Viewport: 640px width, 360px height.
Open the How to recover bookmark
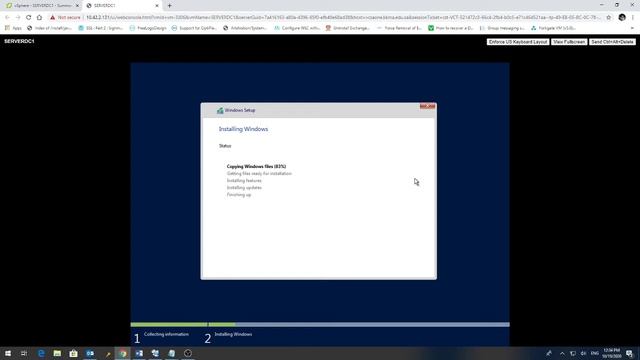point(451,28)
